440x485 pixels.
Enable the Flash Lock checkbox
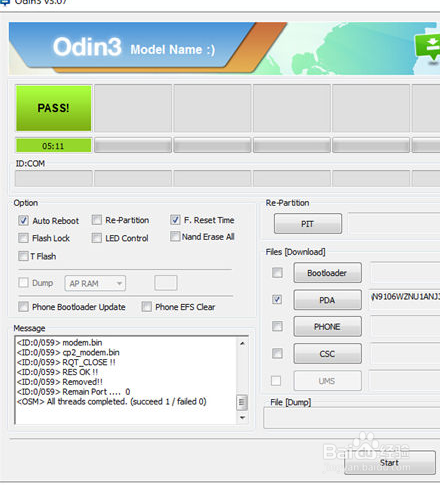click(23, 238)
